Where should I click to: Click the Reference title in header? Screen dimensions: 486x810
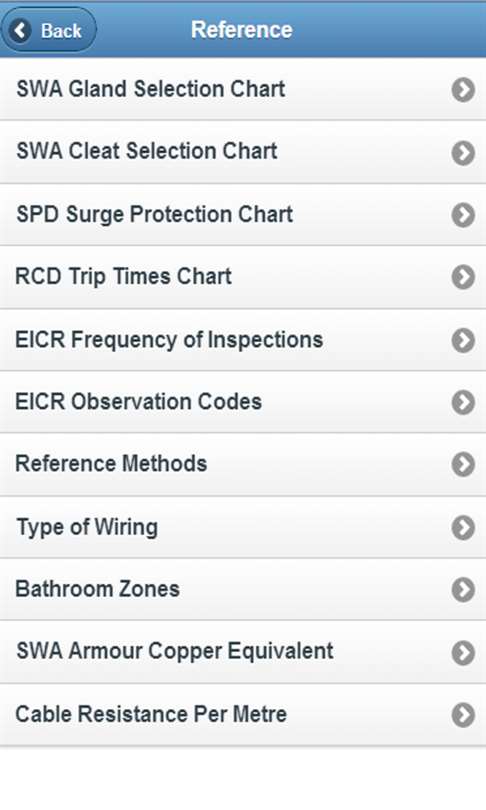(242, 30)
